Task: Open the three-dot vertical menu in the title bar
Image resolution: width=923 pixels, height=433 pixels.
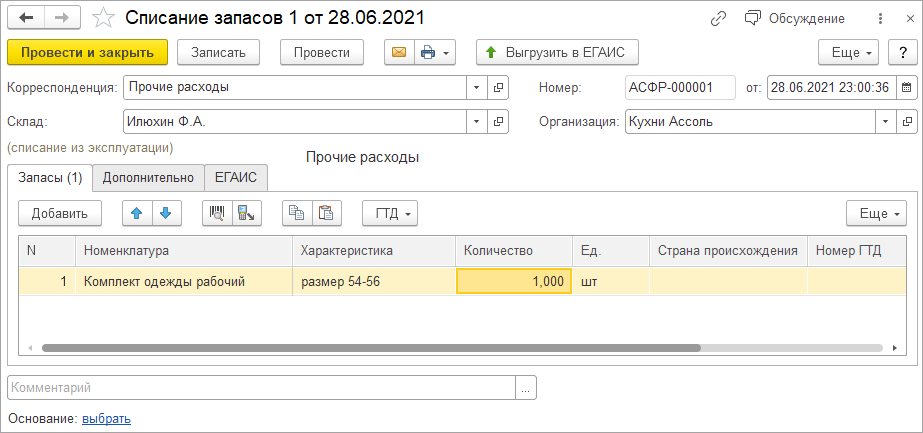Action: [x=880, y=19]
